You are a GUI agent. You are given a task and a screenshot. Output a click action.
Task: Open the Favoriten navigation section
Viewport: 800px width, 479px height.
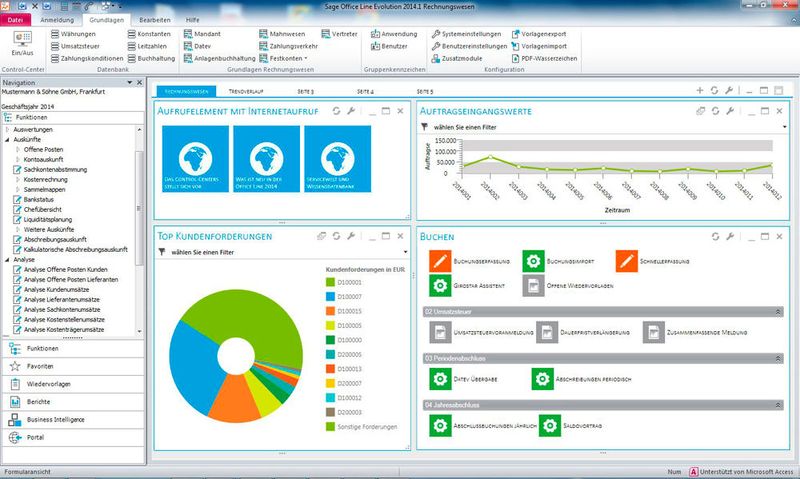click(73, 366)
